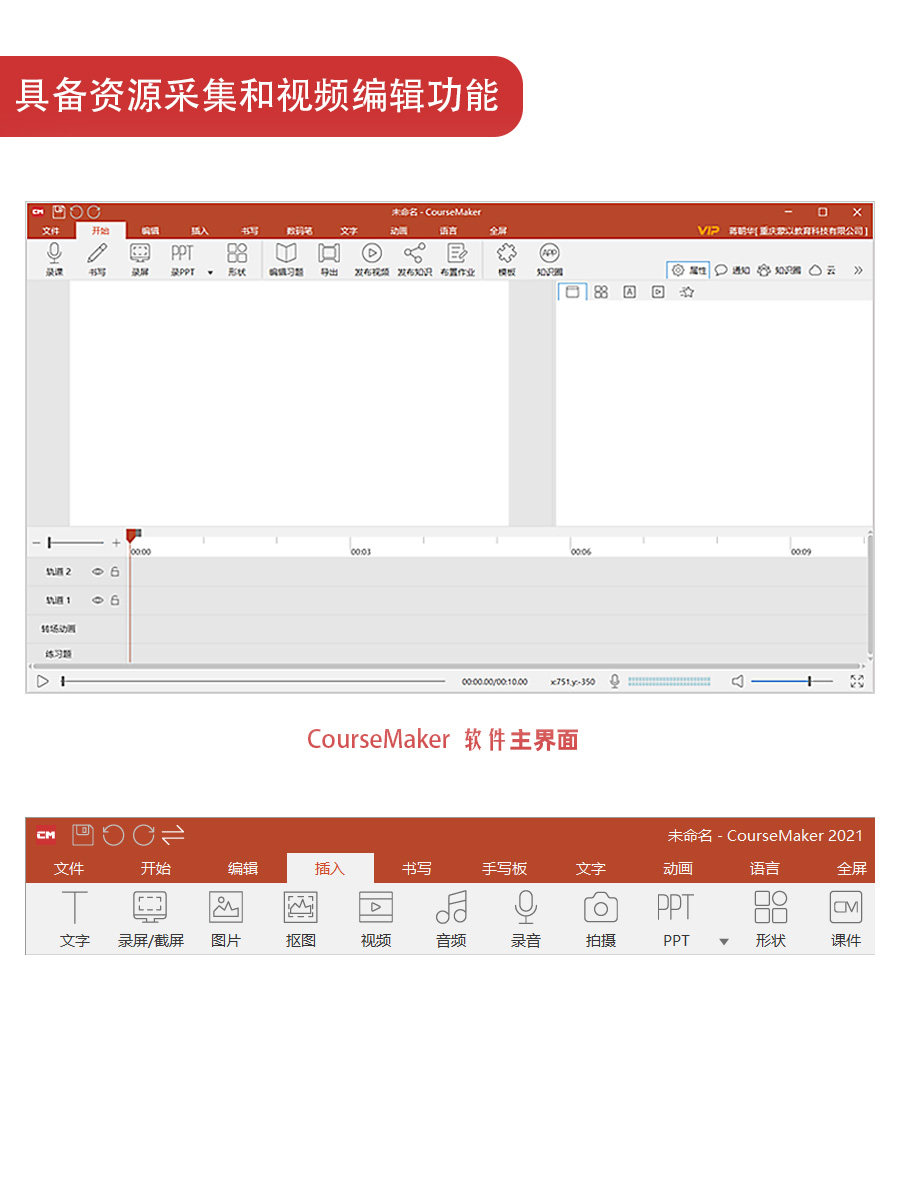Screen dimensions: 900x1200
Task: Toggle the lock of 轨道 1
Action: coord(115,600)
